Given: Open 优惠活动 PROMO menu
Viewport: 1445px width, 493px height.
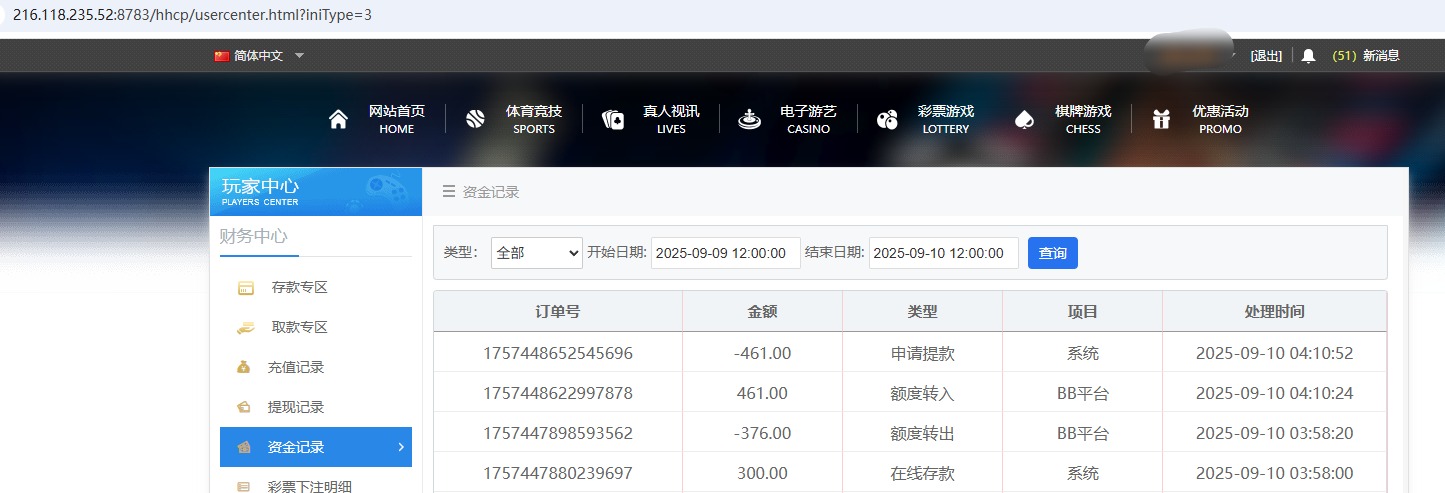Looking at the screenshot, I should point(1220,120).
